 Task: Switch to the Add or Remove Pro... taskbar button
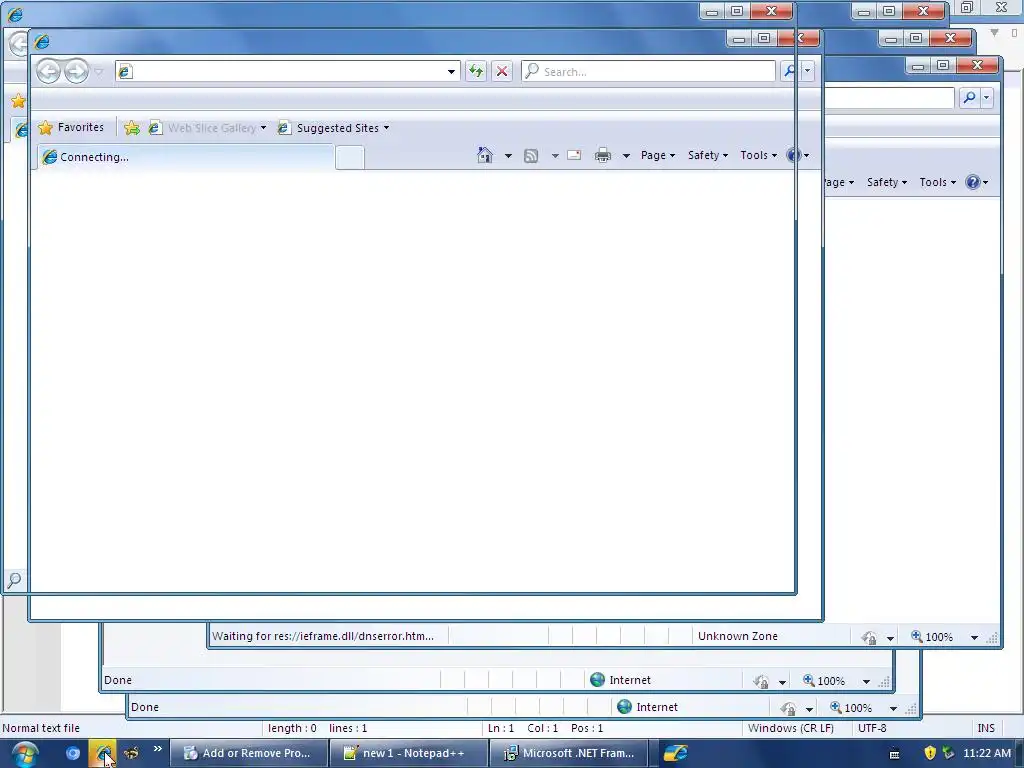248,753
